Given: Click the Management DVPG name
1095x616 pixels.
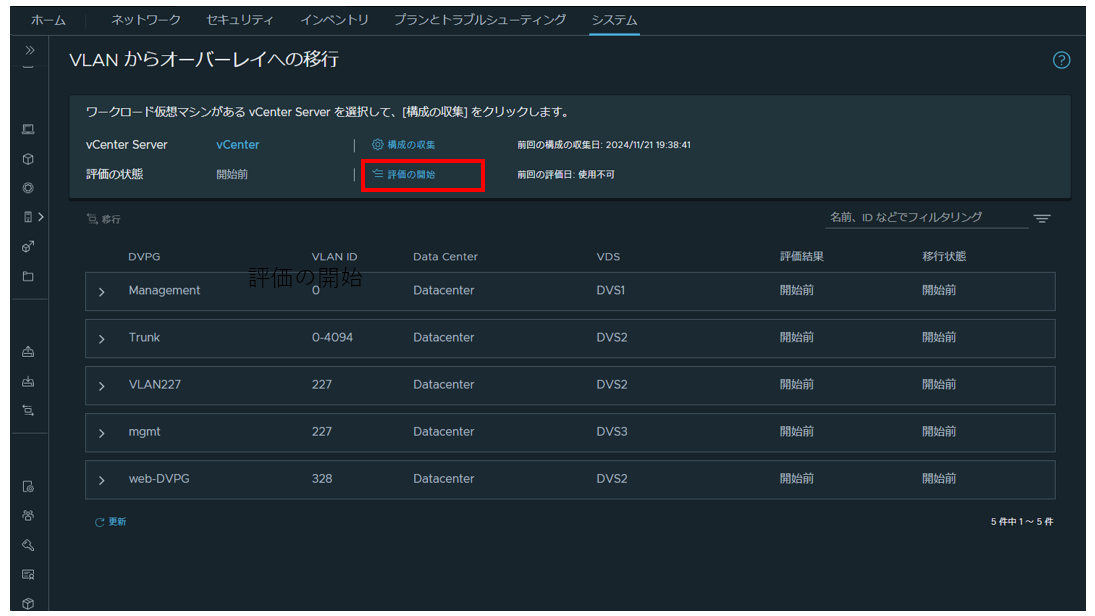Looking at the screenshot, I should pyautogui.click(x=164, y=290).
